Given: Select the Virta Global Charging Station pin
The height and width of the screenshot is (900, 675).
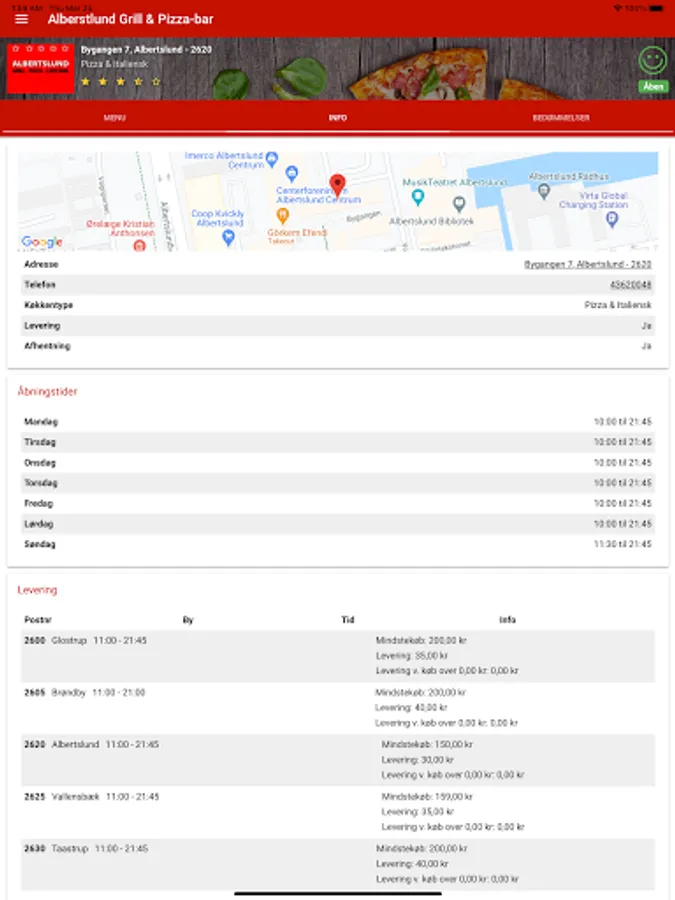Looking at the screenshot, I should coord(612,219).
